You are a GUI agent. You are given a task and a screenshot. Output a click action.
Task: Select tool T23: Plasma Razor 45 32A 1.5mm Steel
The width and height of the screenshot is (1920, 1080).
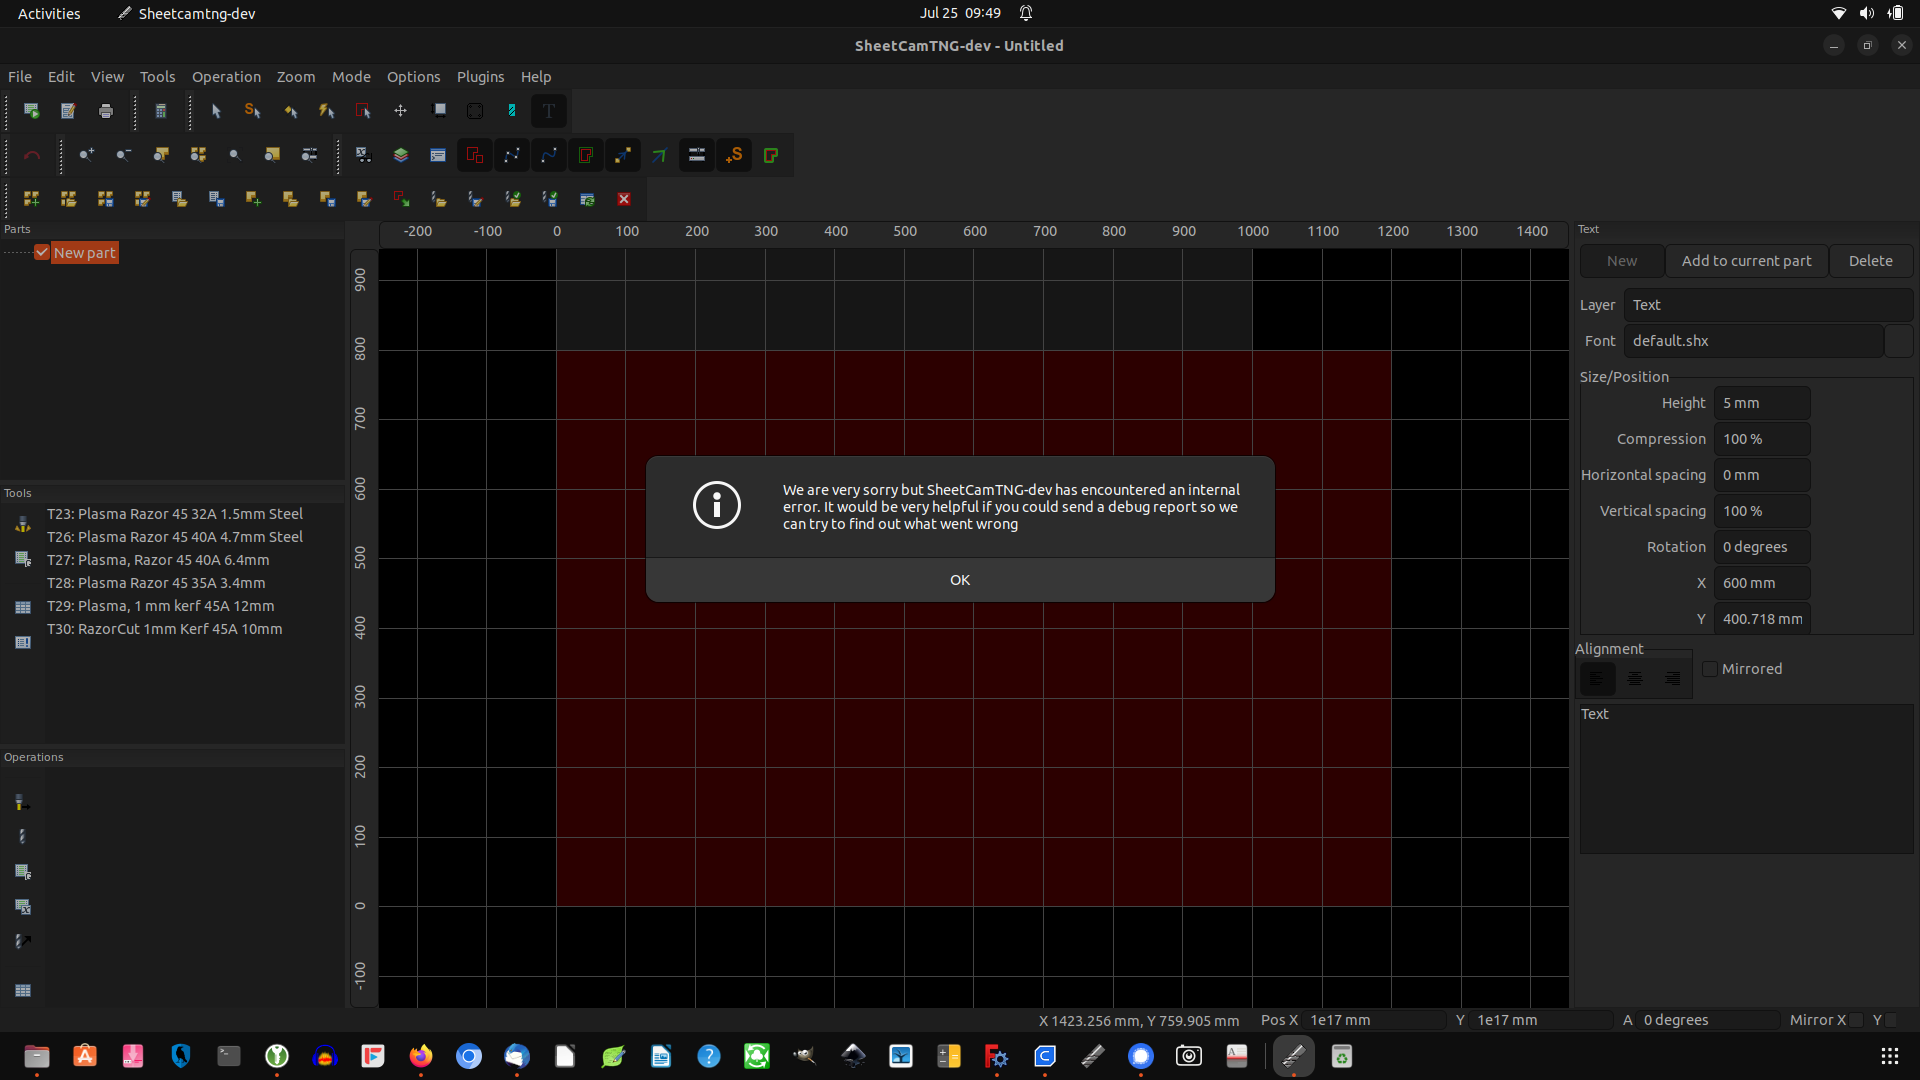tap(175, 514)
